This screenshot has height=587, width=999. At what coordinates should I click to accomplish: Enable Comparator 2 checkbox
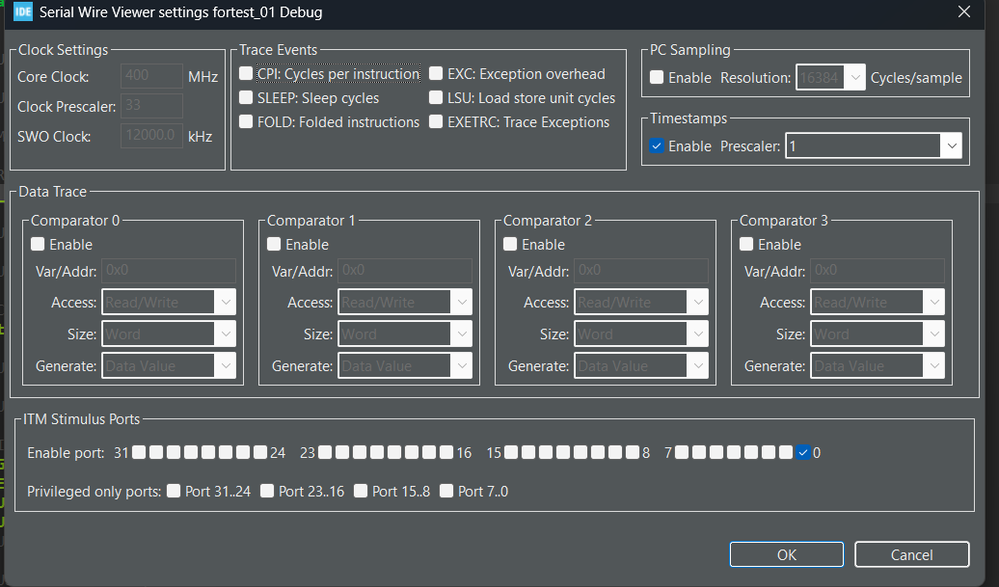point(510,245)
